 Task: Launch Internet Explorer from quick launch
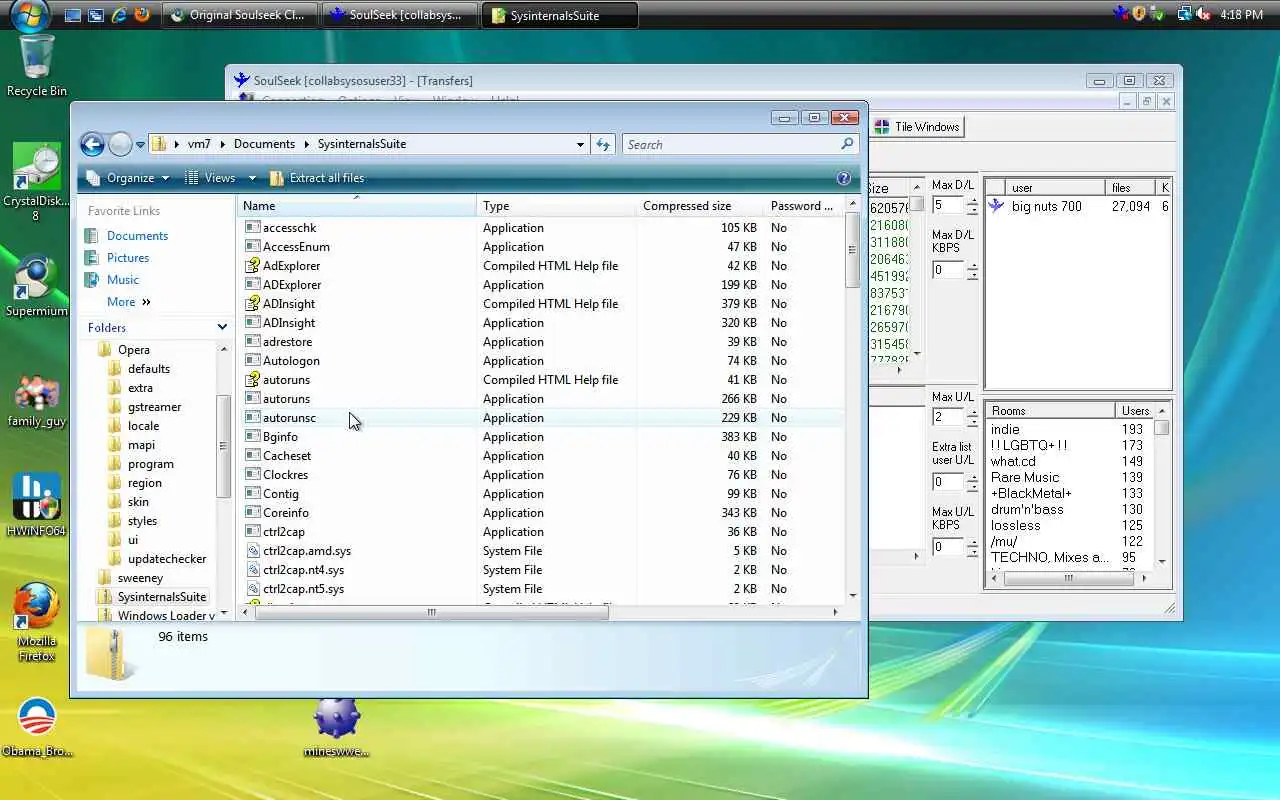119,15
